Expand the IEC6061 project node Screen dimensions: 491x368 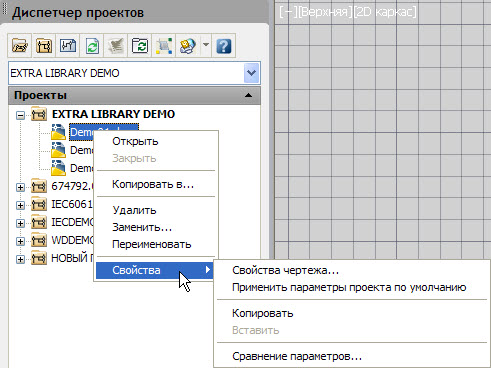20,205
